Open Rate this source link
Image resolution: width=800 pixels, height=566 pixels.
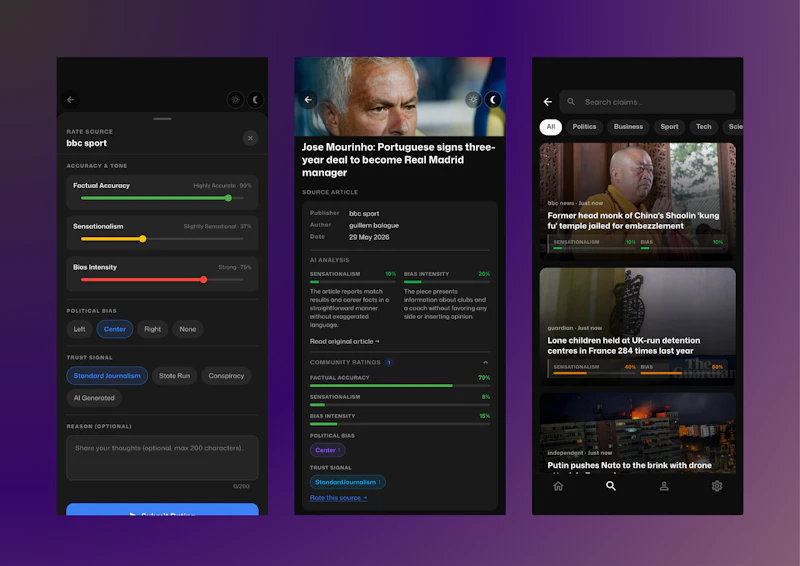pos(338,498)
